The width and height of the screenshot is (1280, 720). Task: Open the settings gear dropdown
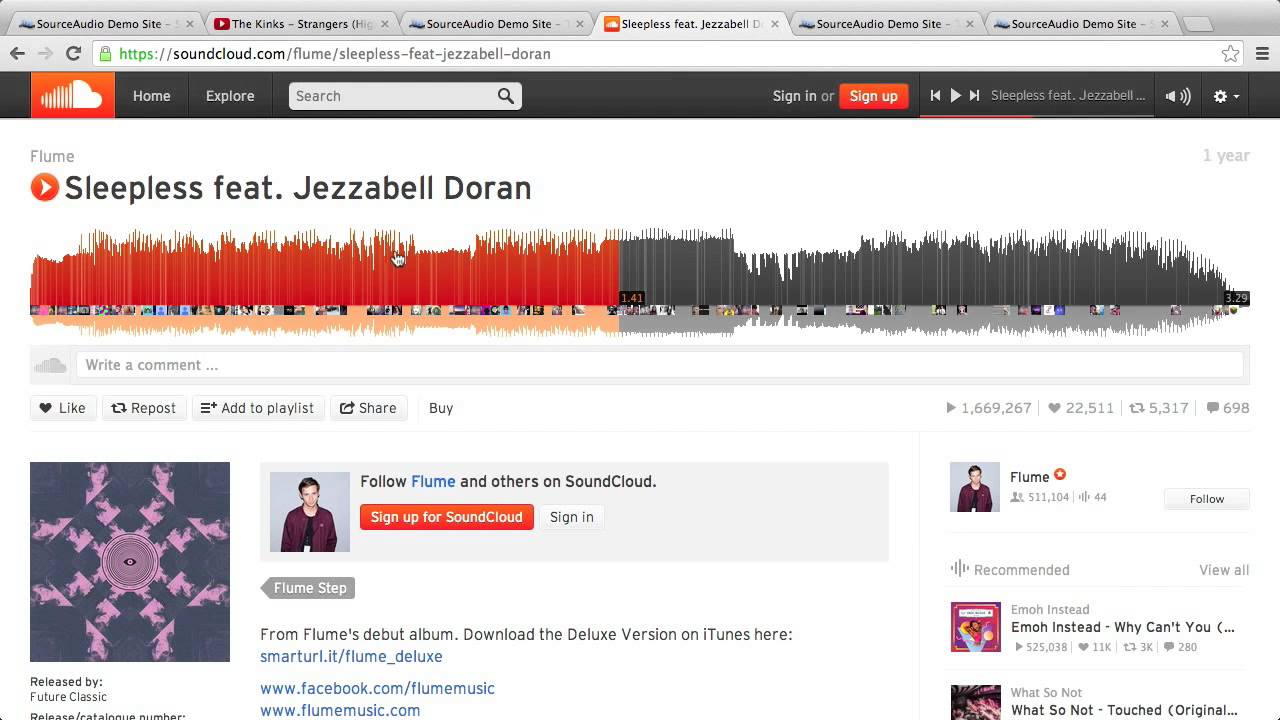coord(1226,96)
